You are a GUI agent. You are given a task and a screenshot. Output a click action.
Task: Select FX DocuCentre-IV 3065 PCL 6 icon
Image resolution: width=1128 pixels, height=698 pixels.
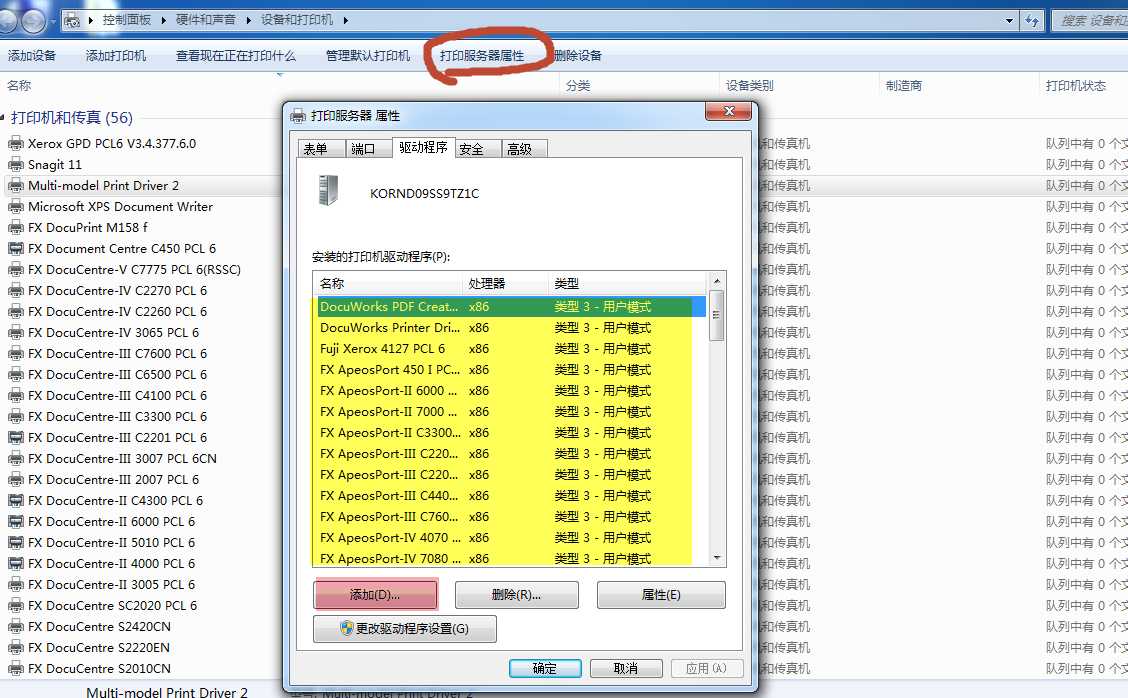point(15,332)
